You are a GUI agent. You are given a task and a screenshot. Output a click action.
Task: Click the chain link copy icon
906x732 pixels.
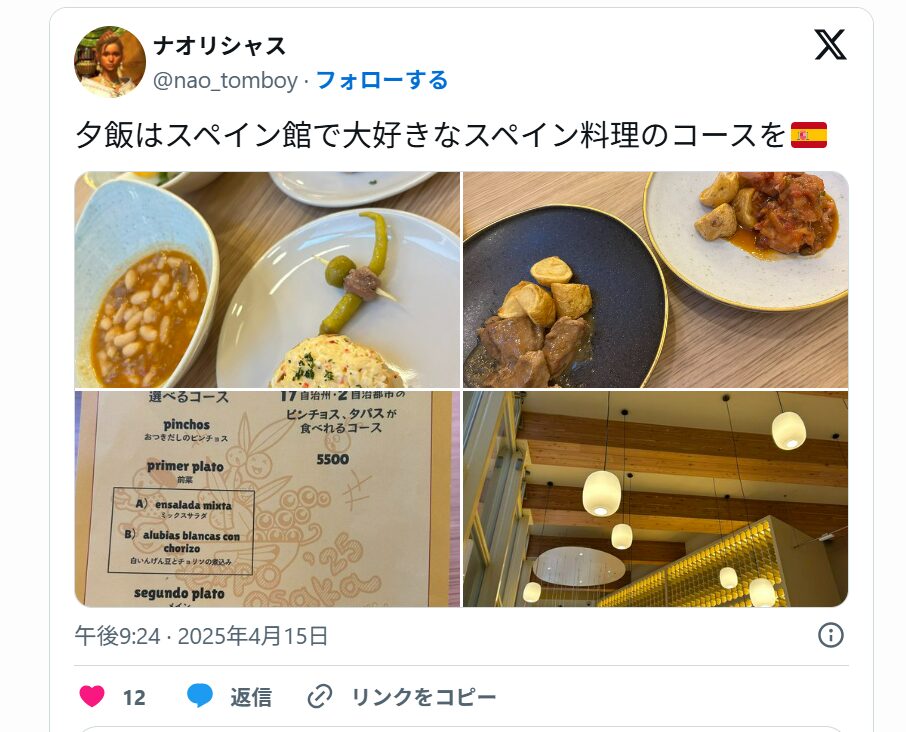point(320,696)
